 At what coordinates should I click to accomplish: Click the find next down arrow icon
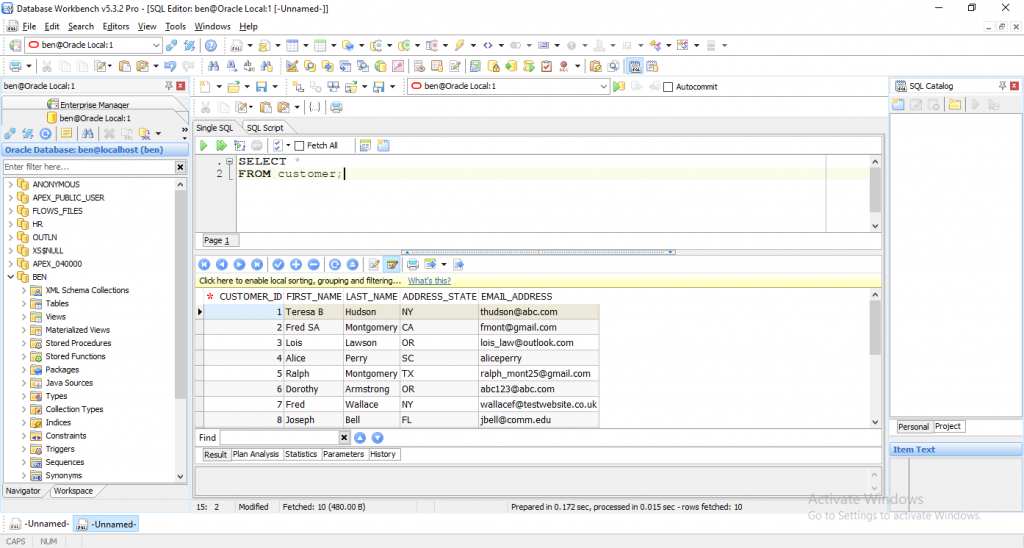[x=377, y=438]
